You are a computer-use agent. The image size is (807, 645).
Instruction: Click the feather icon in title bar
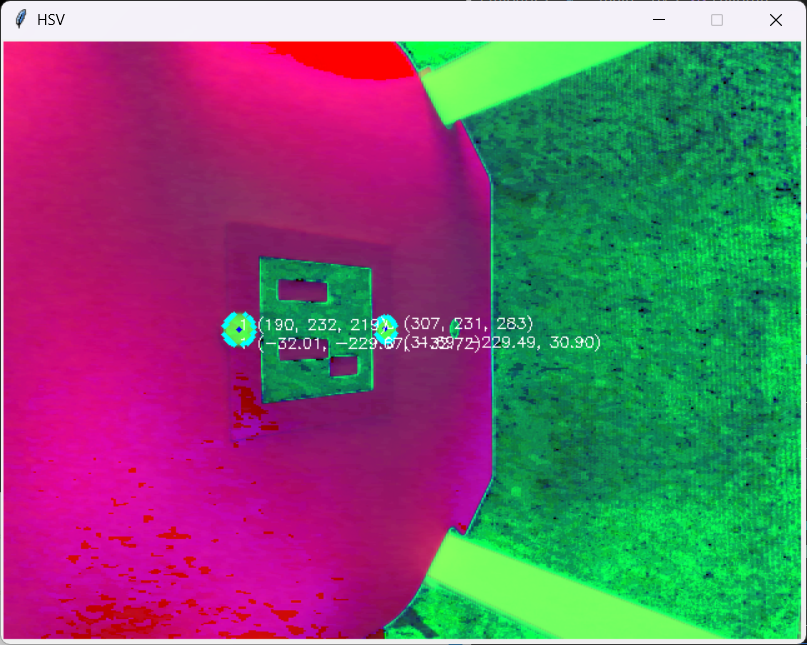pos(21,20)
